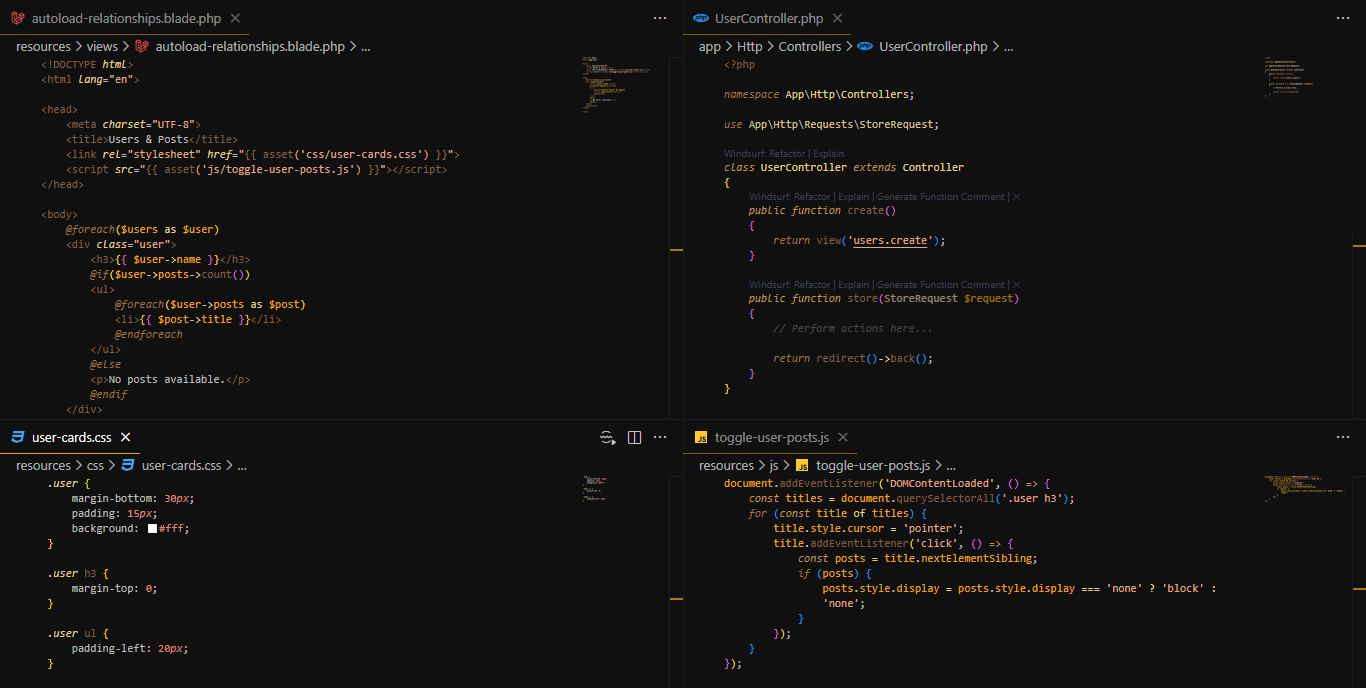The width and height of the screenshot is (1366, 688).
Task: Click JS icon in toggle-user-posts.js breadcrumb
Action: [802, 465]
